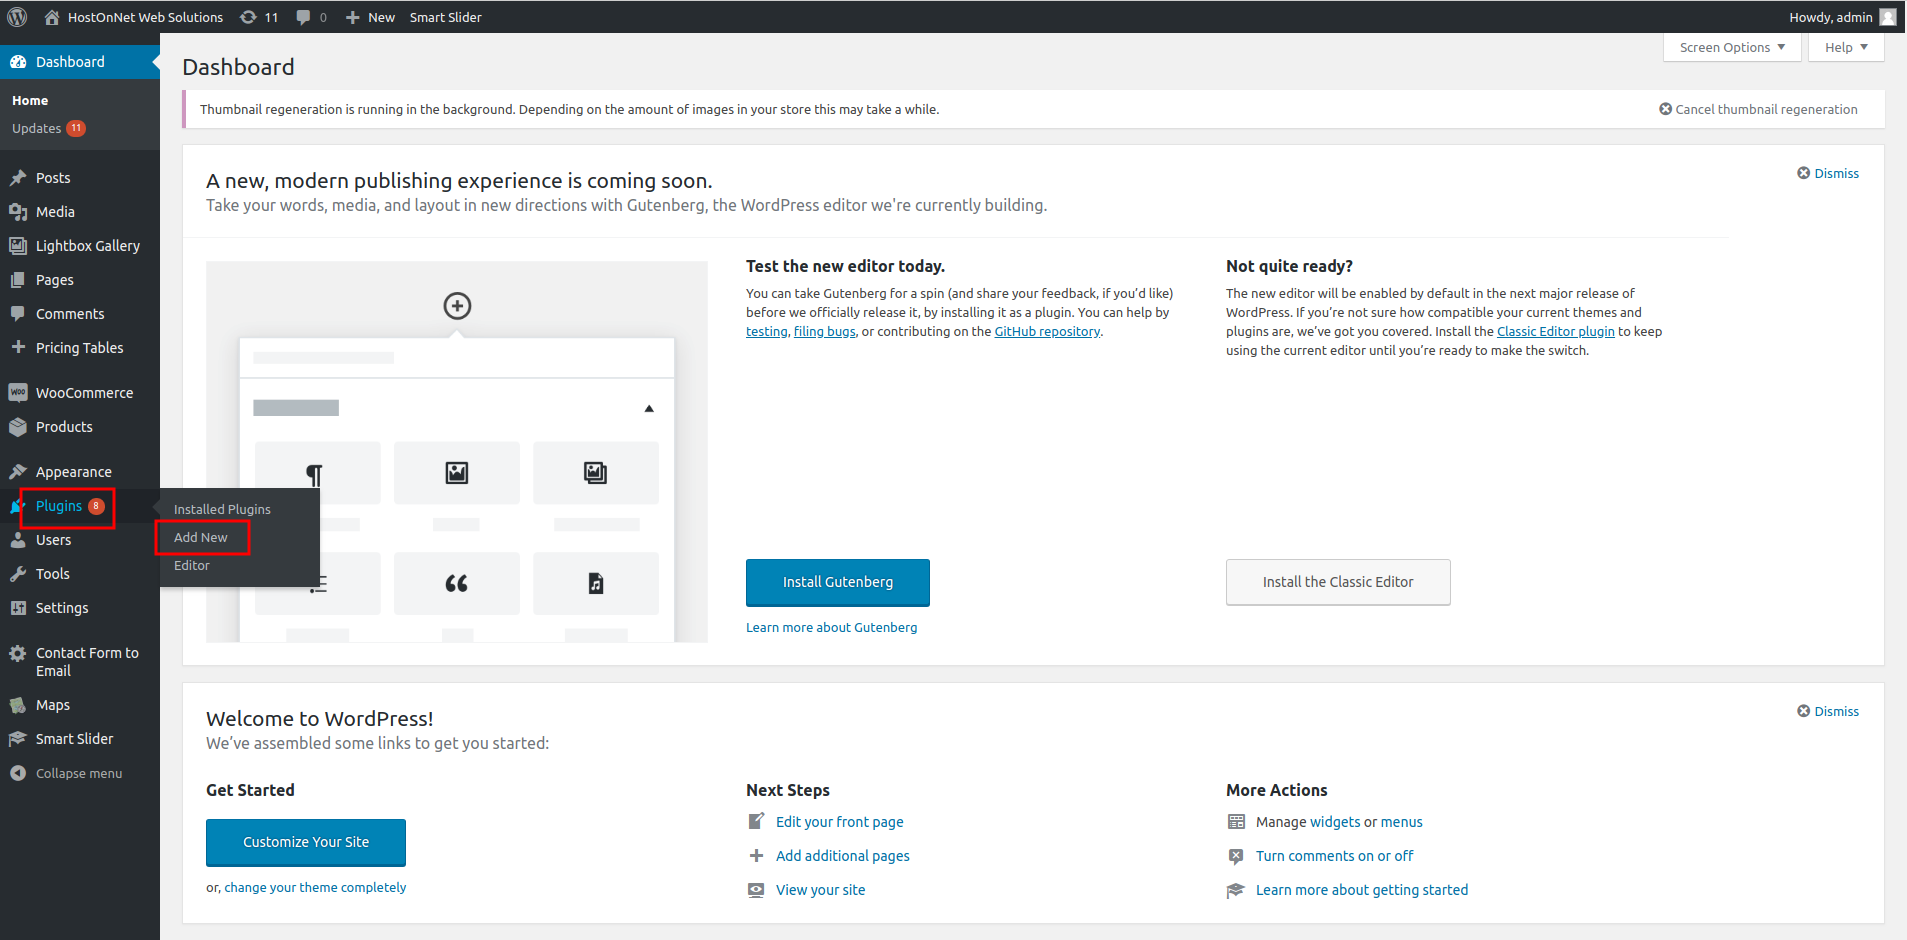Click the Tools wrench icon

point(18,574)
